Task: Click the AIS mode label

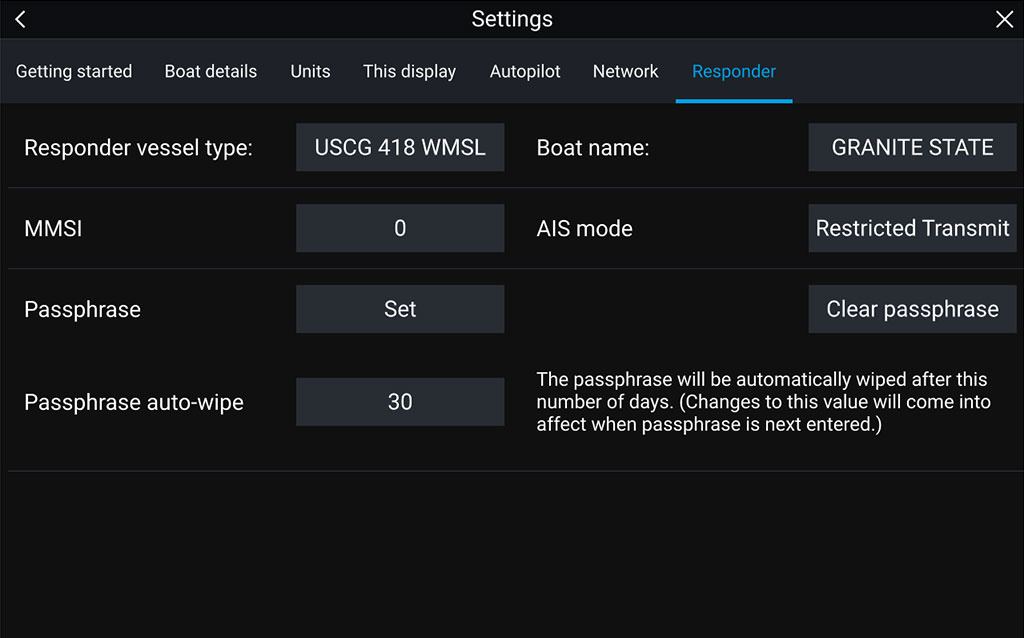Action: [584, 229]
